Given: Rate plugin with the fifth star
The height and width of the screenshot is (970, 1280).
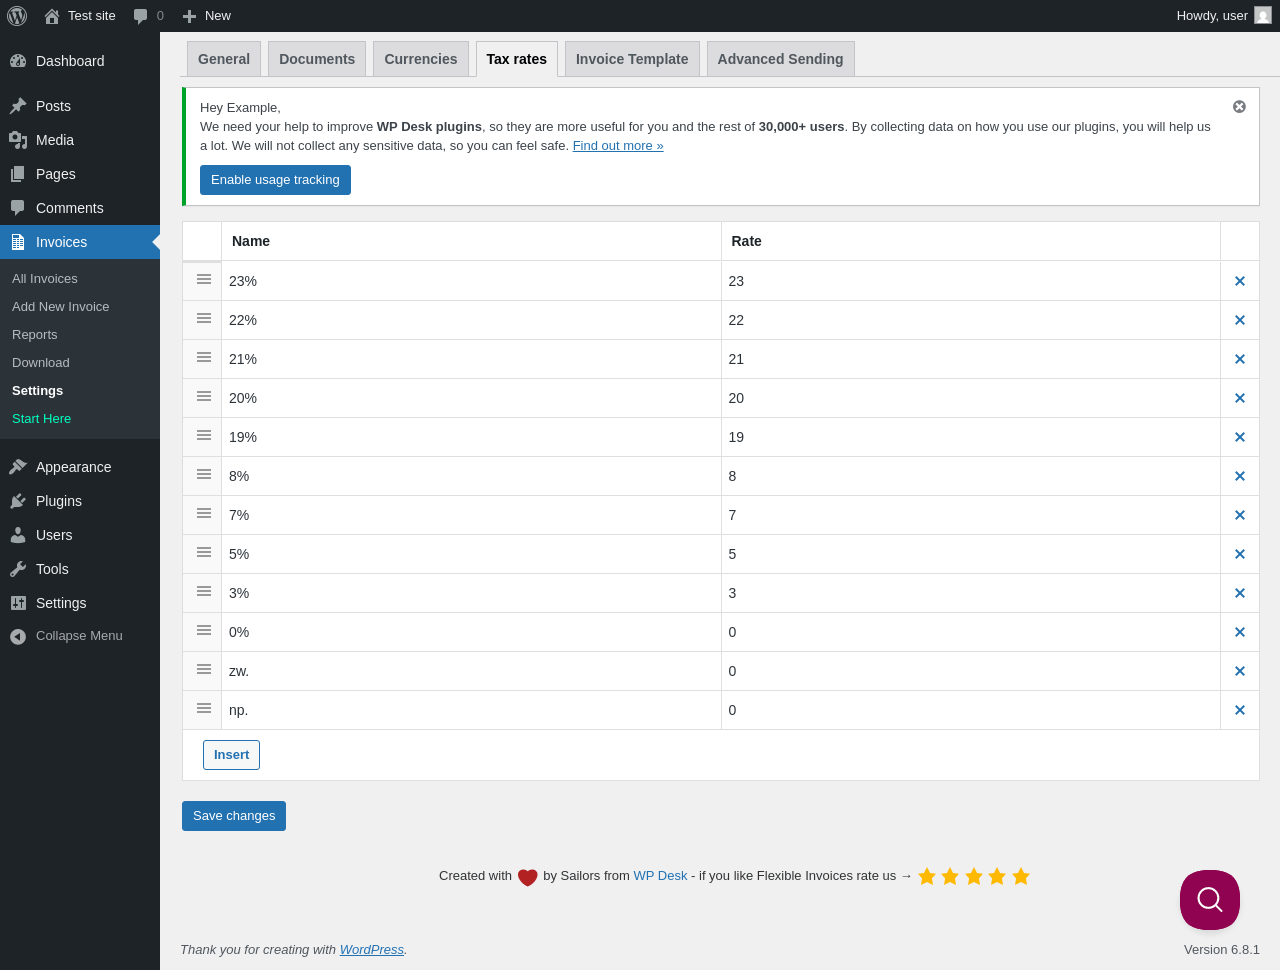Looking at the screenshot, I should (x=1021, y=876).
